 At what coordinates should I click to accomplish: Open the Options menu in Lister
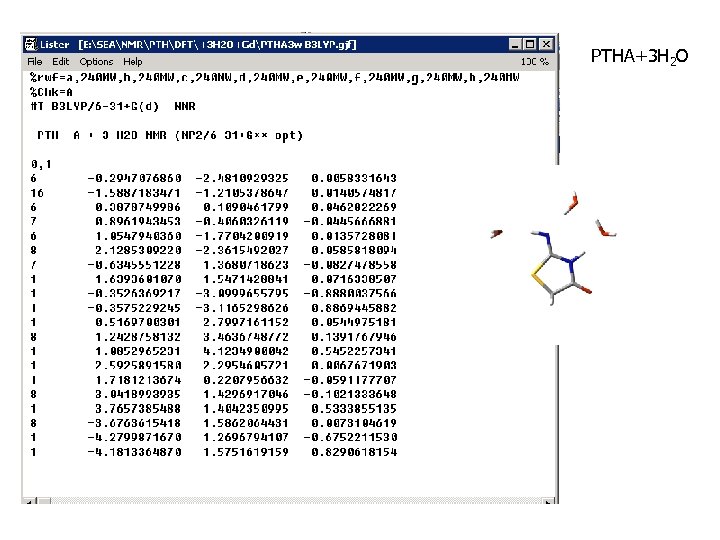(x=96, y=62)
